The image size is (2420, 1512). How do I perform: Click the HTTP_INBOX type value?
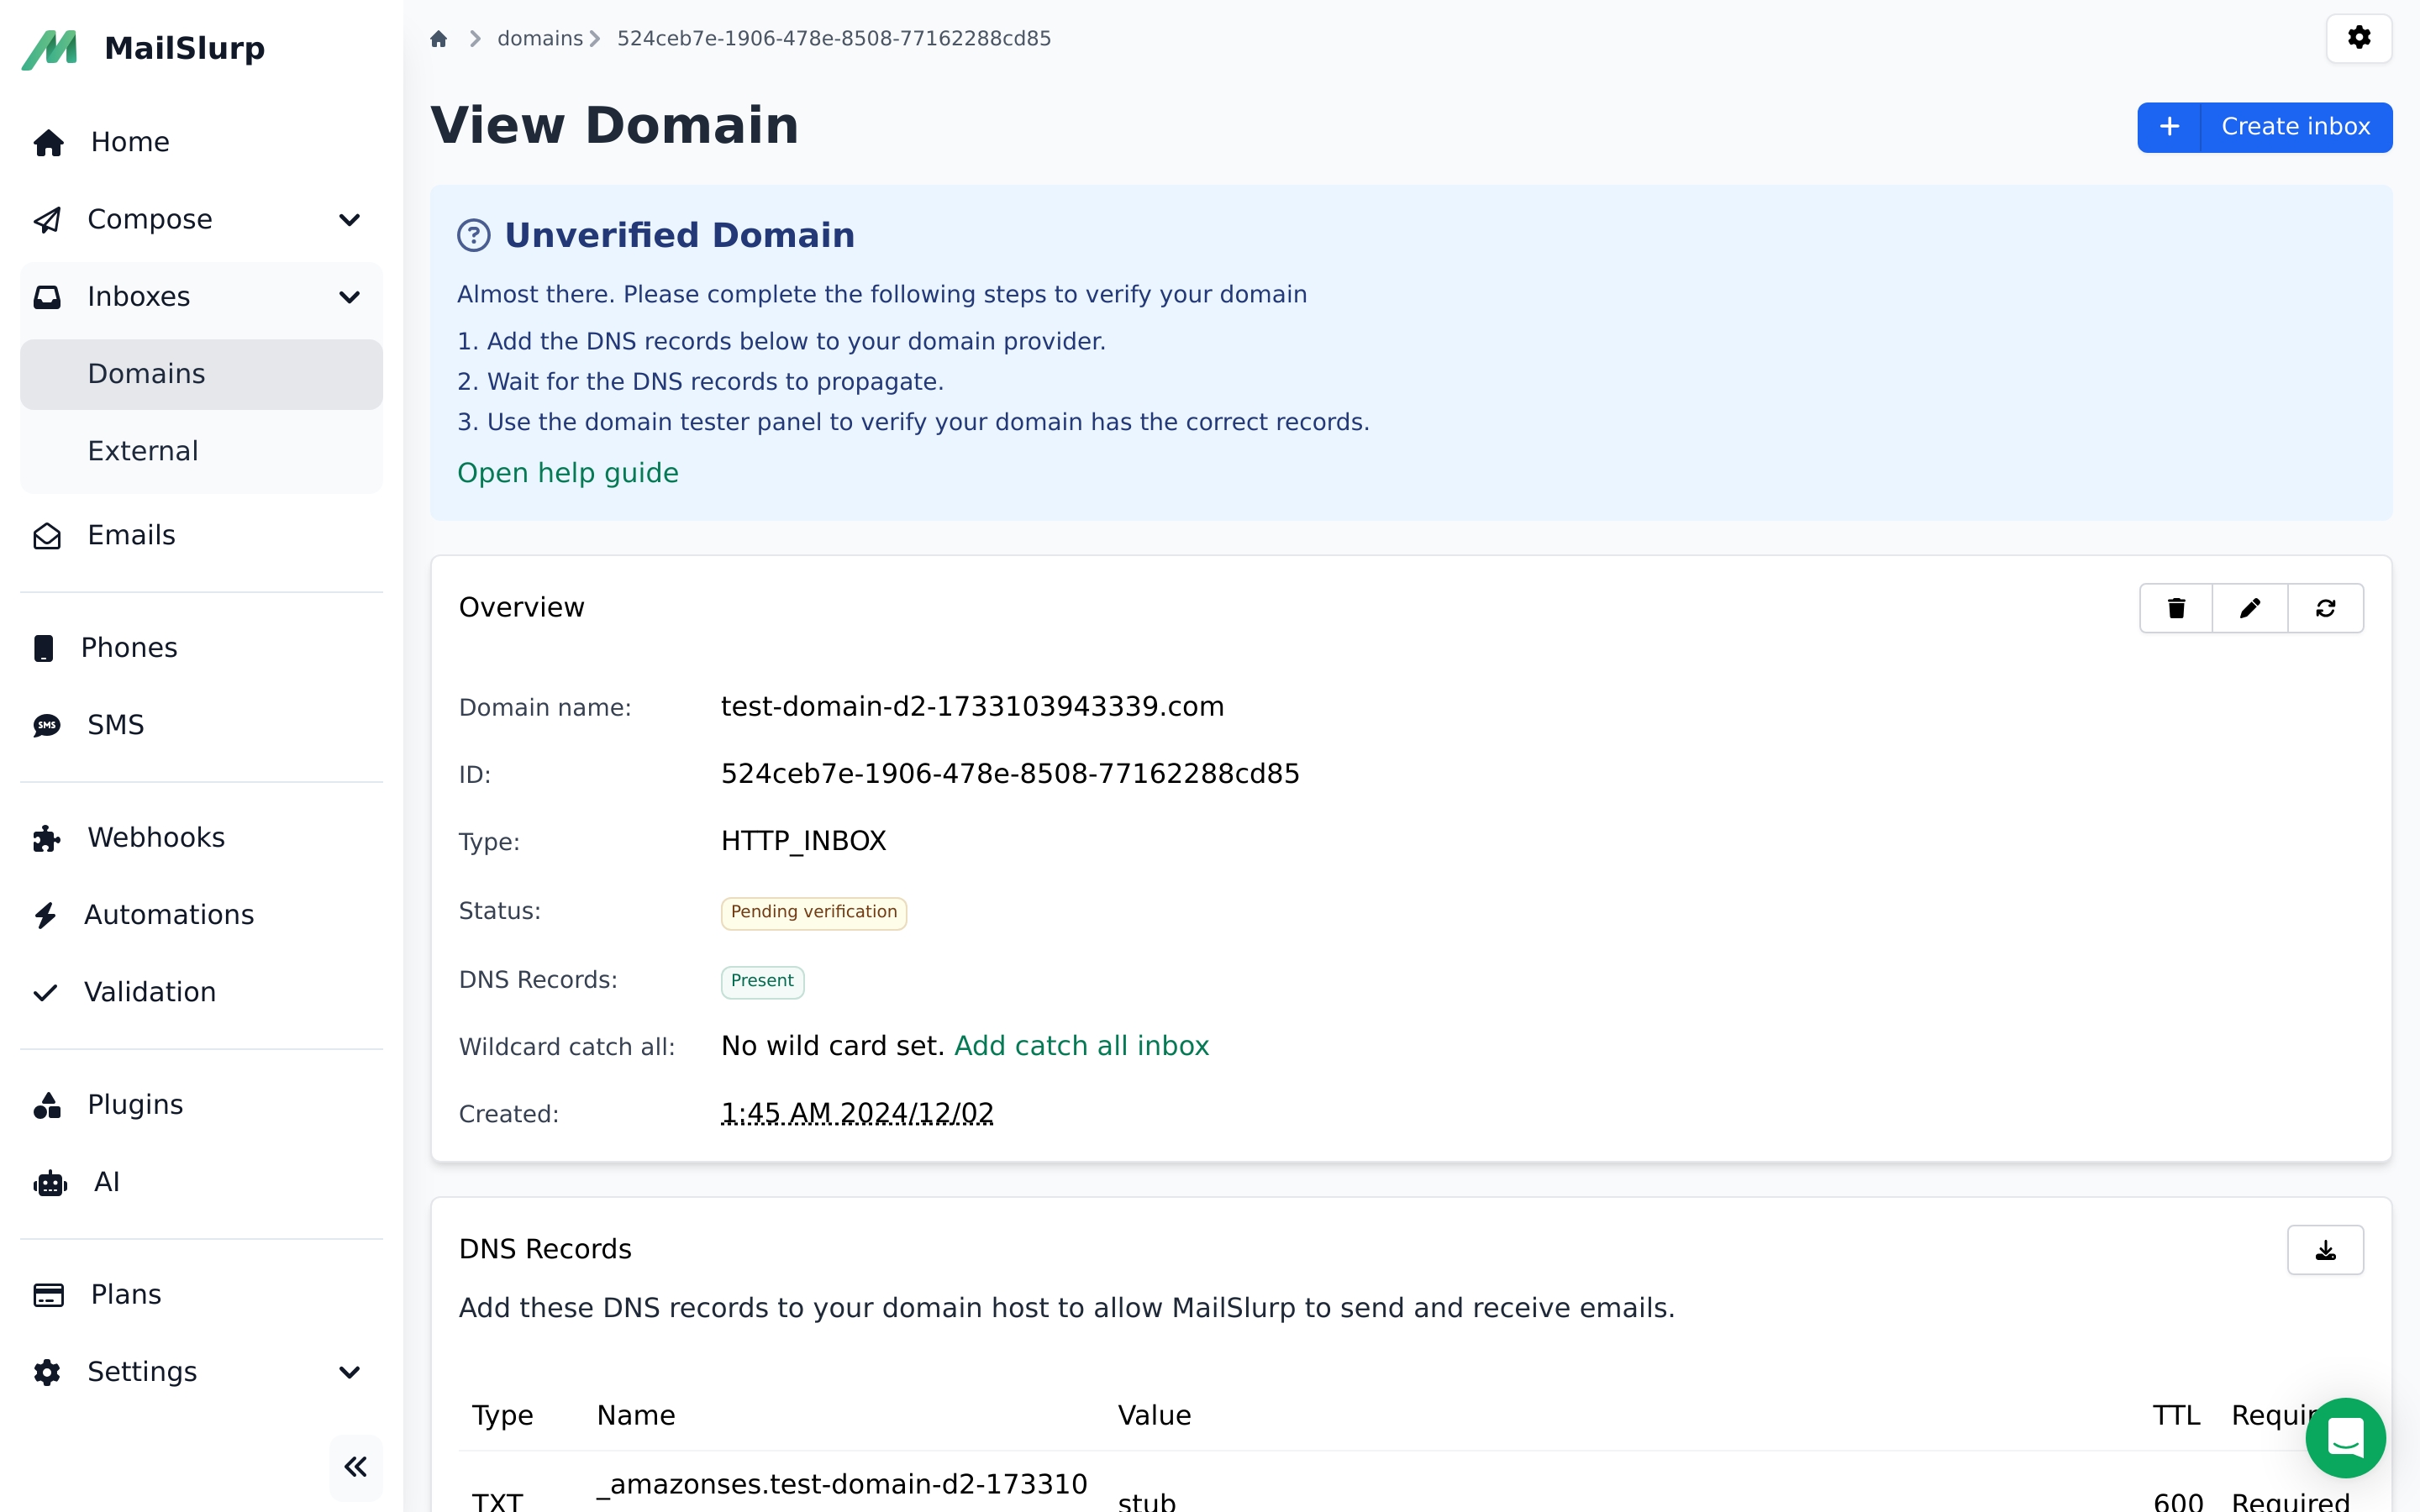point(804,841)
